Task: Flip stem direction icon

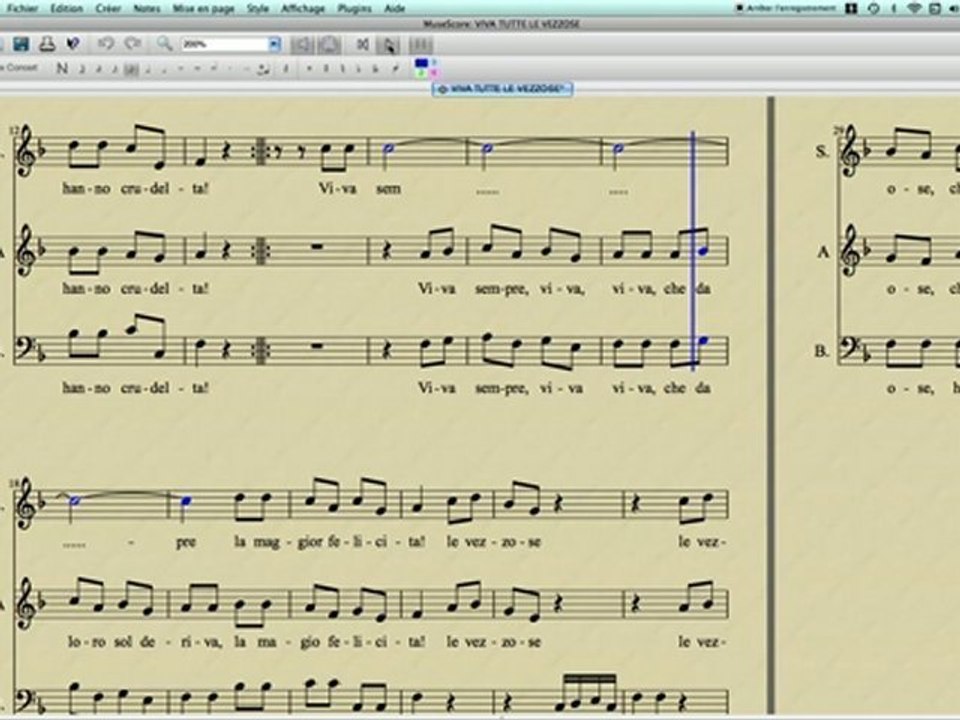Action: (x=395, y=69)
